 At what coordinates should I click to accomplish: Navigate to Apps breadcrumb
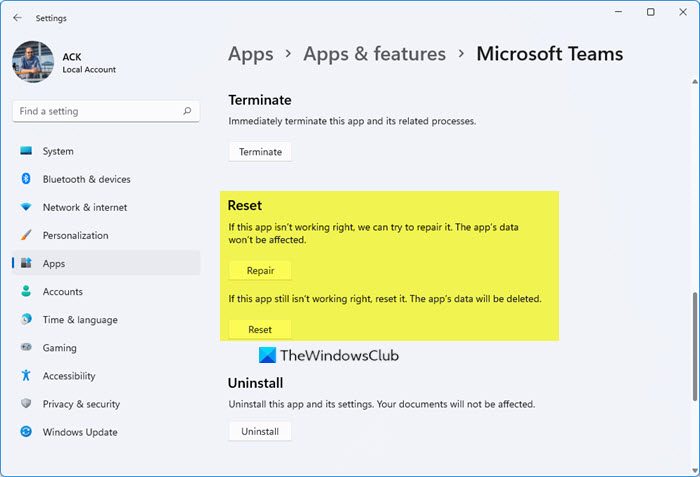point(251,54)
